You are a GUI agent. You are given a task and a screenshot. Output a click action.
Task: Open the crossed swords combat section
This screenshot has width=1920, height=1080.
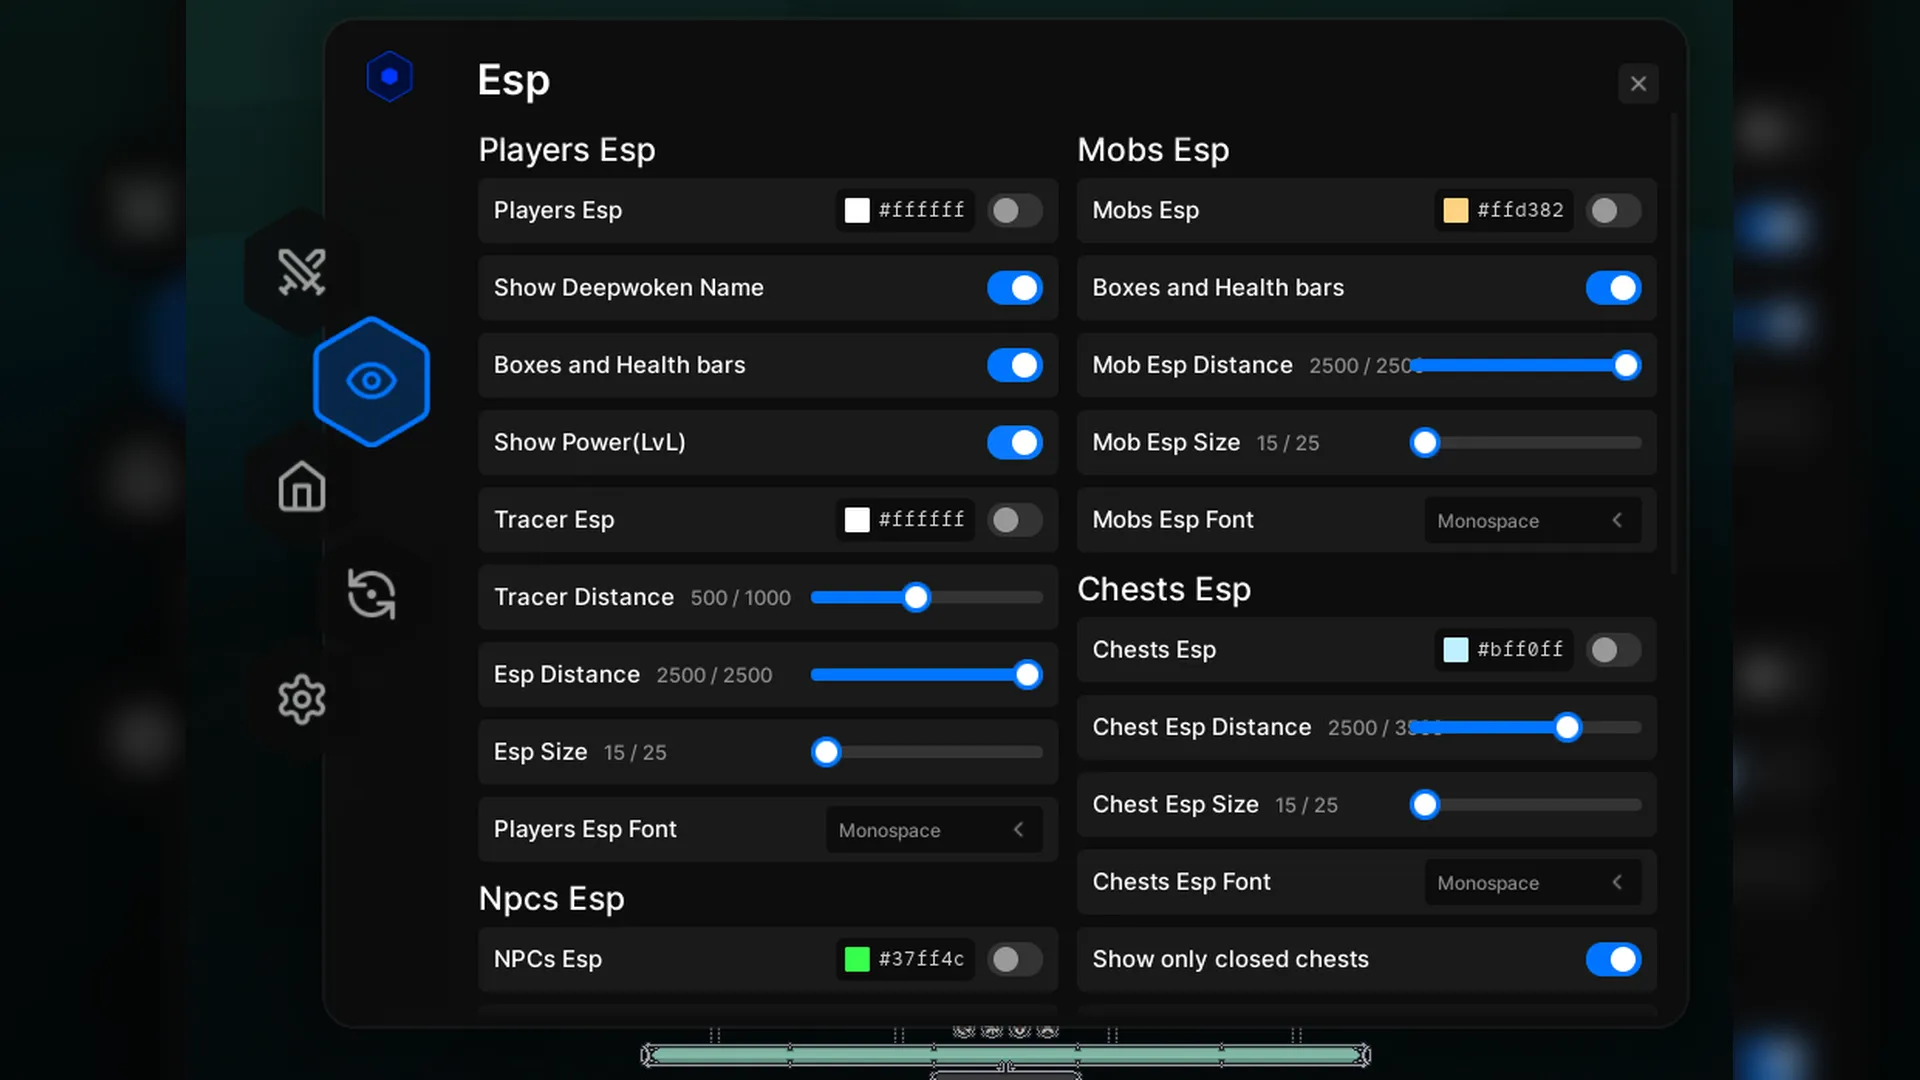[301, 271]
